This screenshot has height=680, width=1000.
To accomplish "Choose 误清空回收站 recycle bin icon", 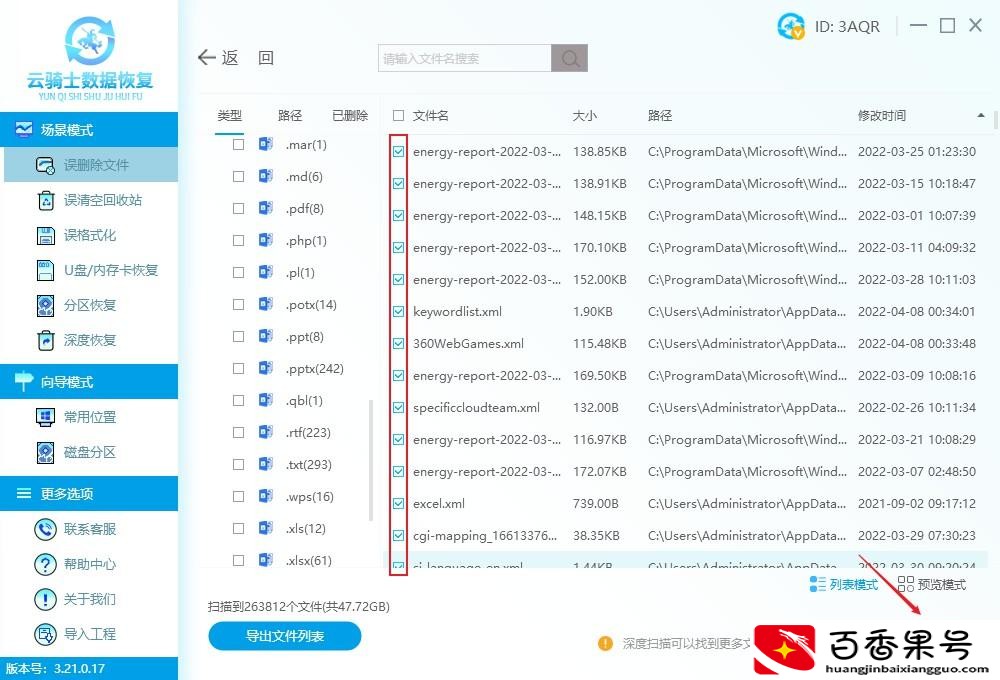I will (46, 200).
